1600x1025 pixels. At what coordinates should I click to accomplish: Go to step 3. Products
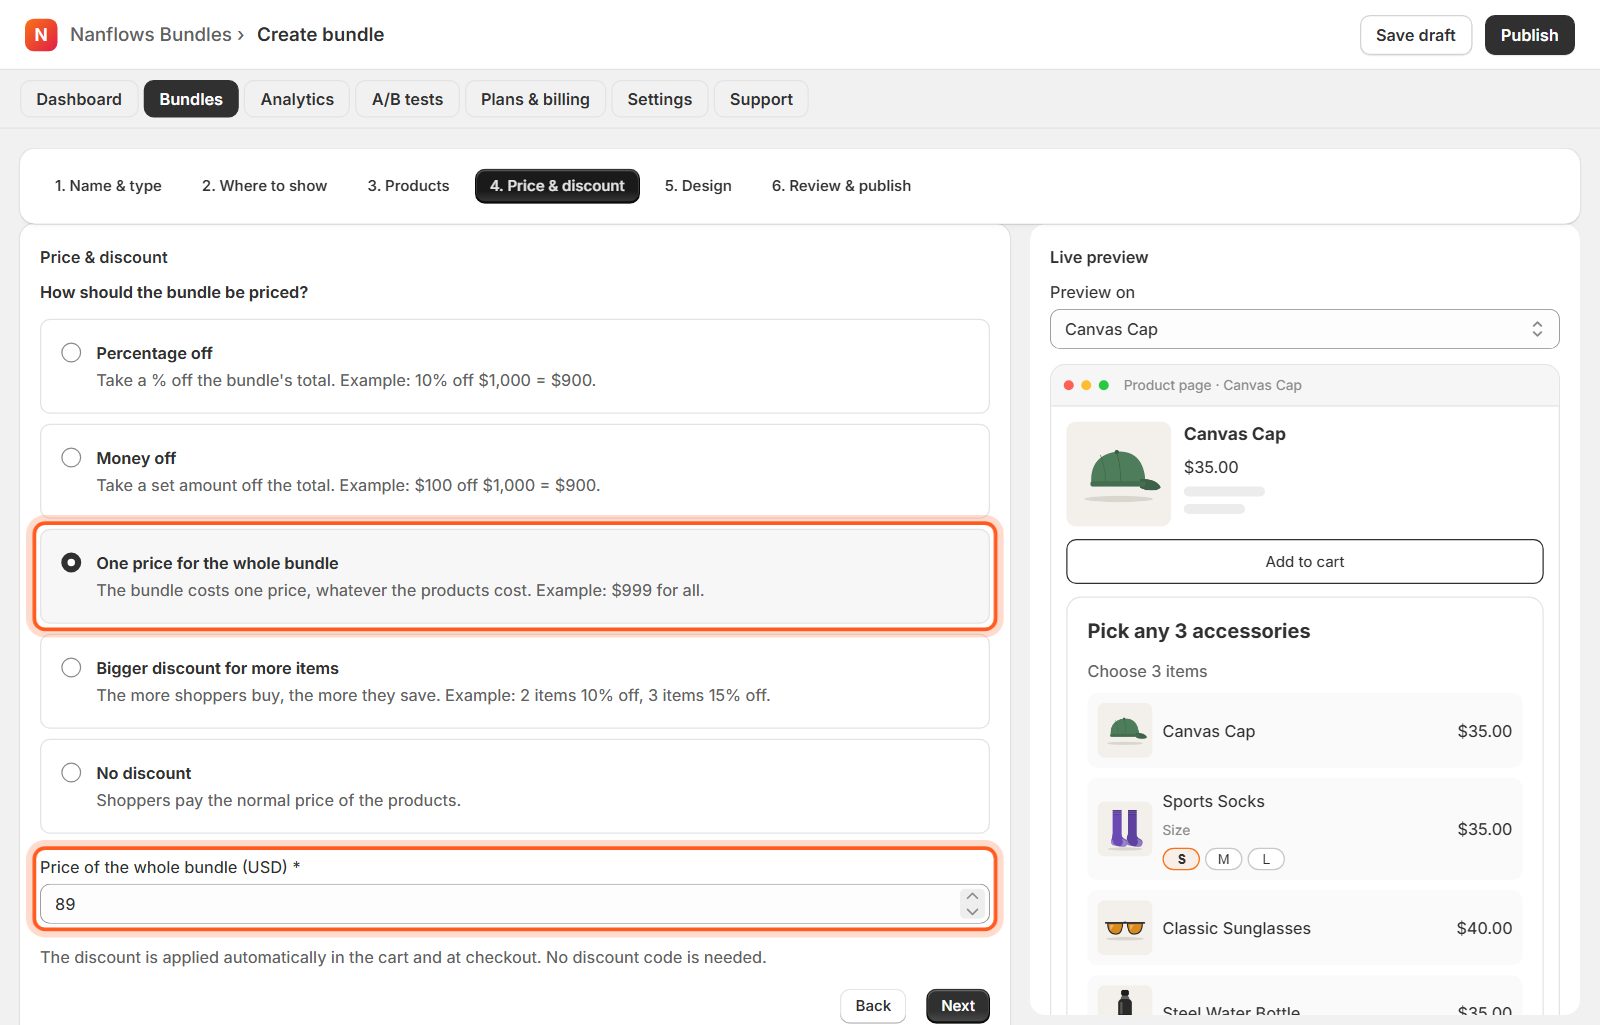(408, 186)
